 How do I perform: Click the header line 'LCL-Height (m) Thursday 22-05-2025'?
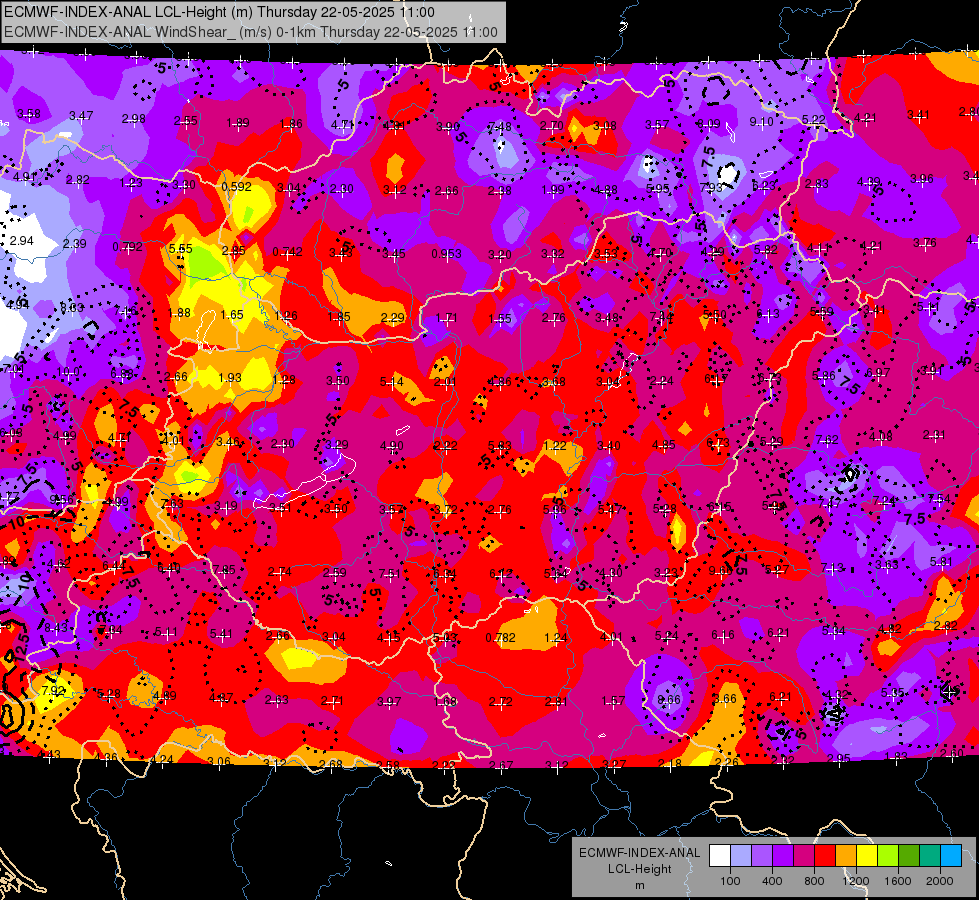coord(219,12)
